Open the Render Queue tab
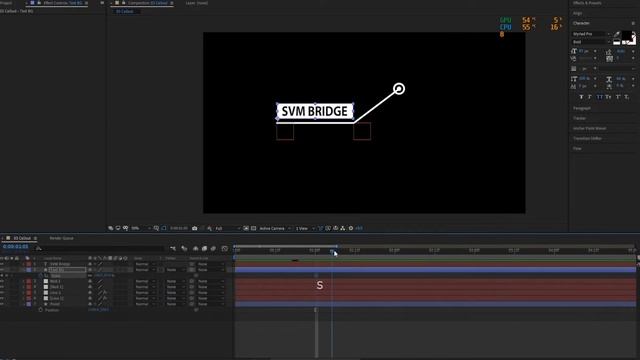640x360 pixels. 62,238
